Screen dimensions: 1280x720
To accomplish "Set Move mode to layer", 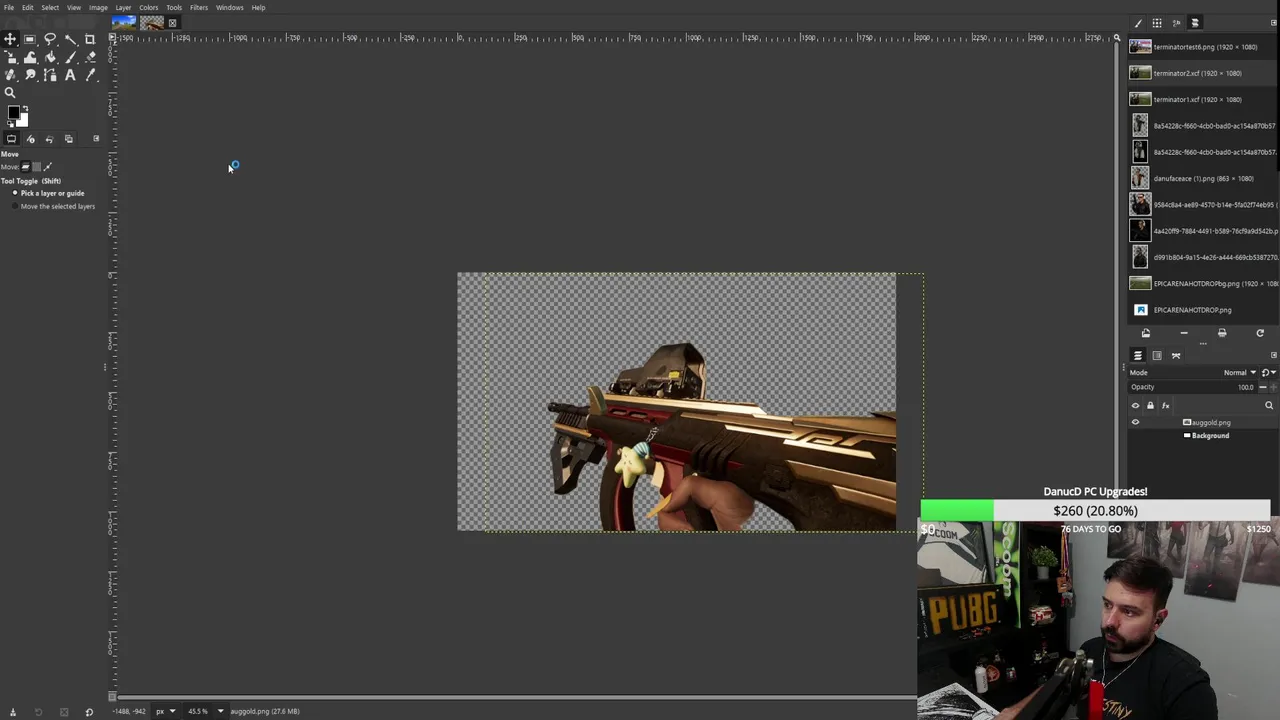I will pos(26,166).
